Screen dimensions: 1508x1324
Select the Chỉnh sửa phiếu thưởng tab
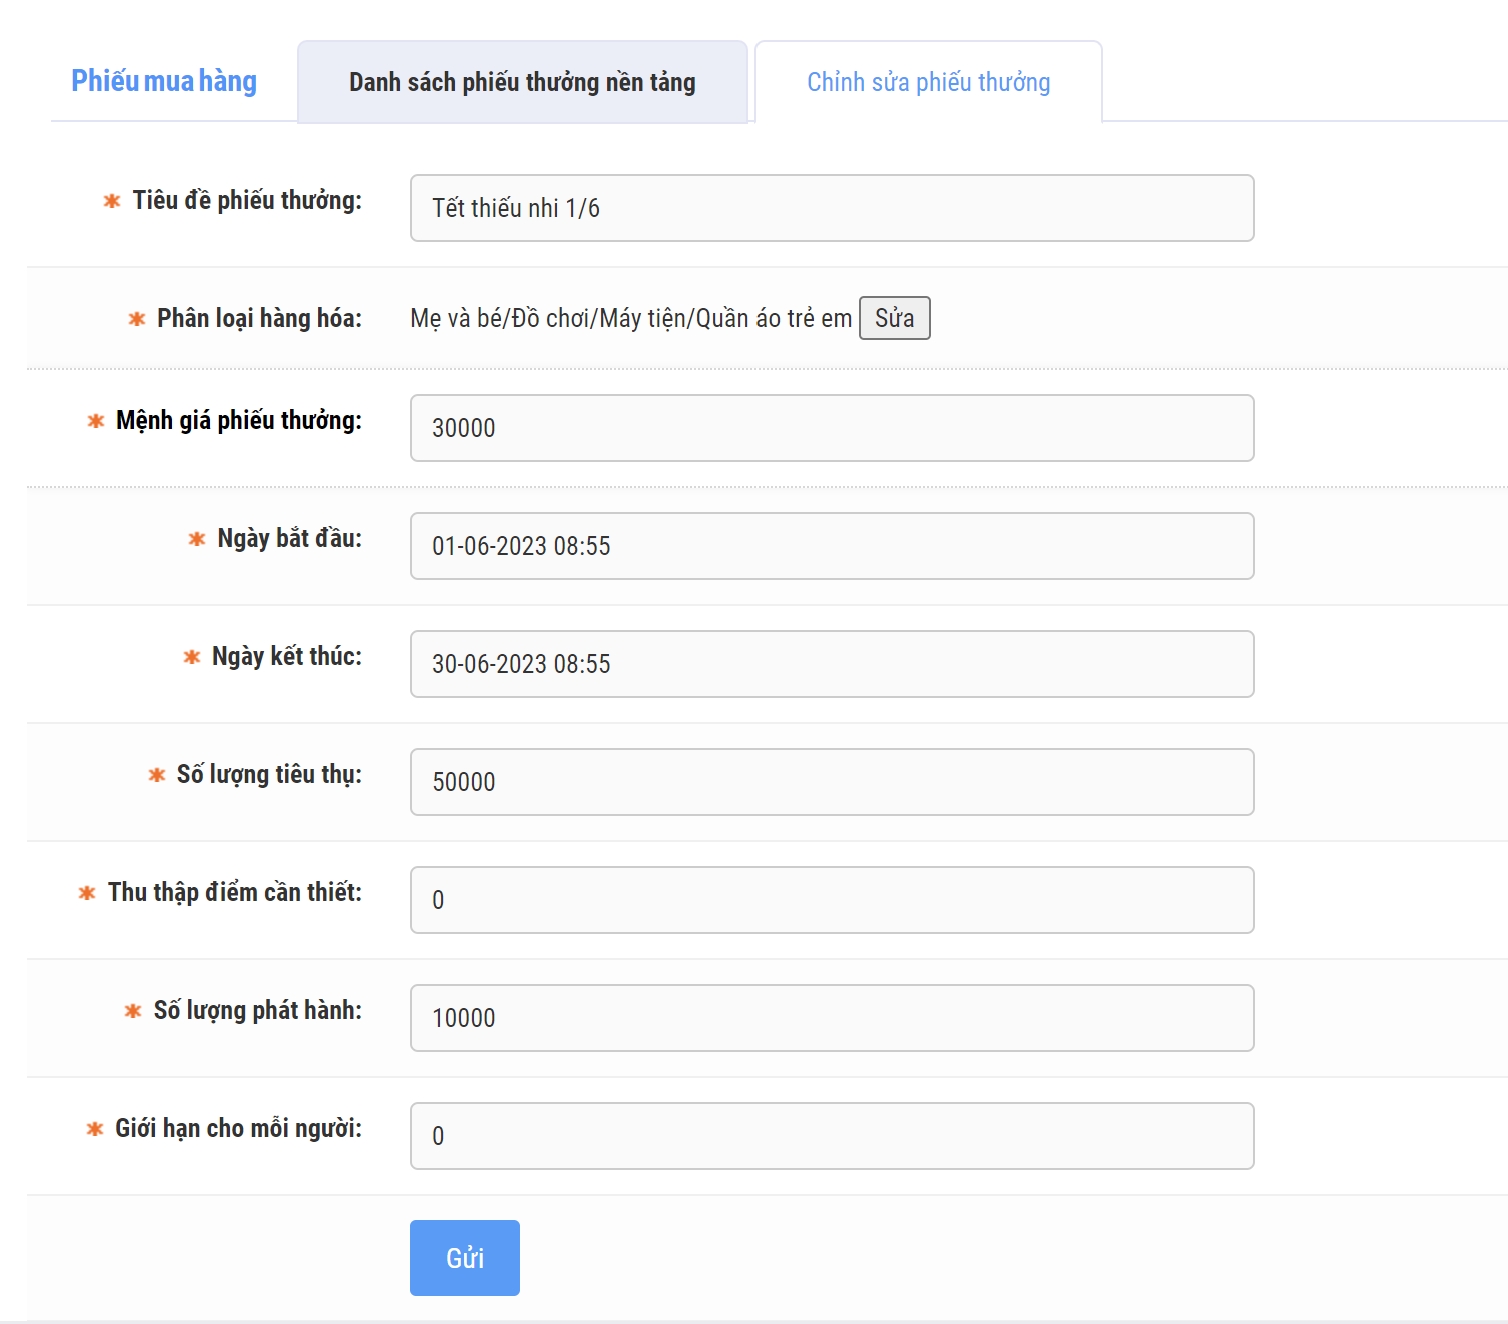tap(928, 82)
